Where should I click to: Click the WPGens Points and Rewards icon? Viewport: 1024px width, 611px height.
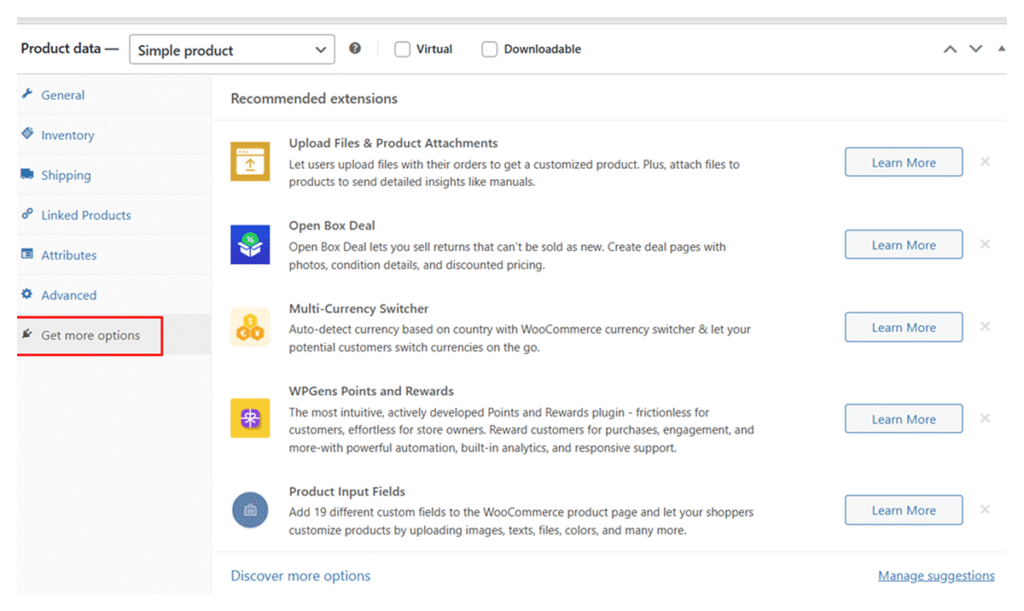250,418
